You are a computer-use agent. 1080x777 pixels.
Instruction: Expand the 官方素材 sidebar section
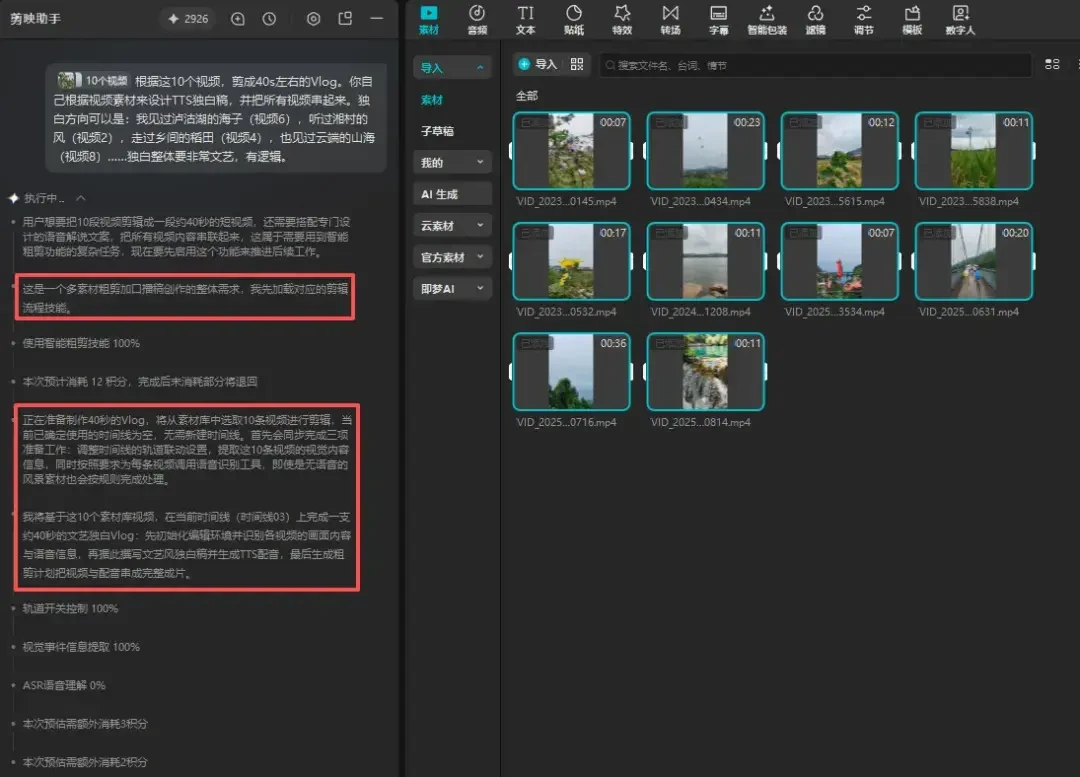[x=452, y=257]
